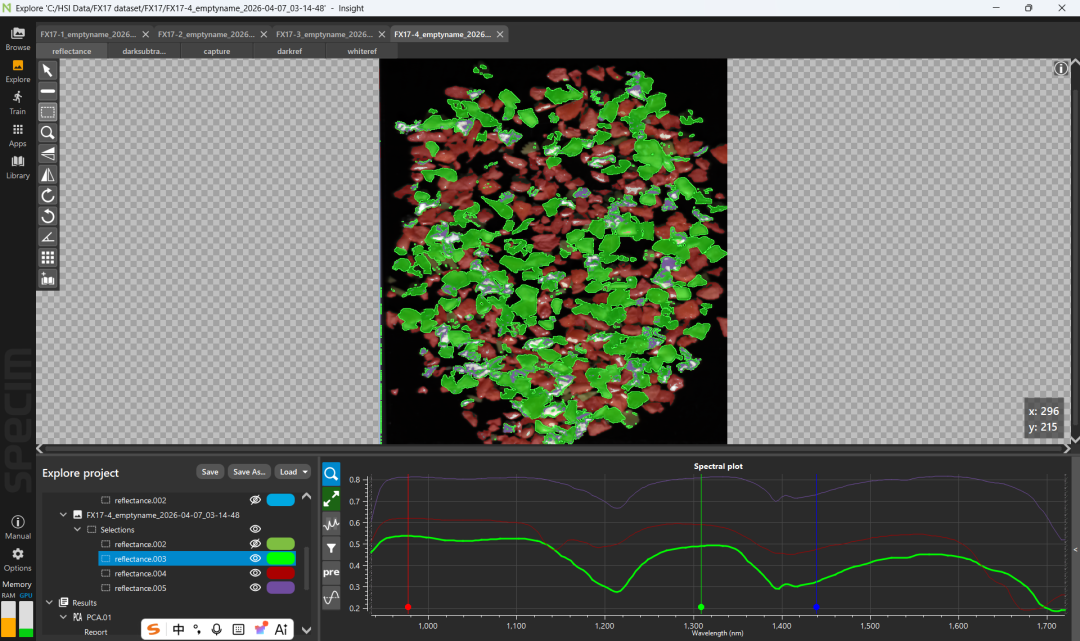The image size is (1080, 641).
Task: Collapse the Results tree node
Action: coord(50,602)
